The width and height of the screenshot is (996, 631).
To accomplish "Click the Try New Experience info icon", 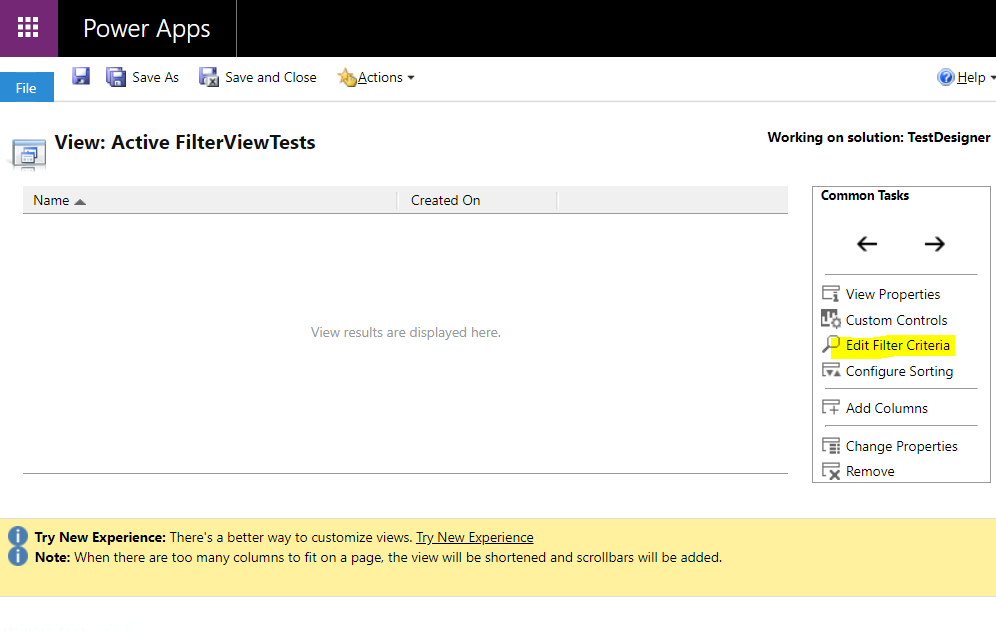I will (x=18, y=536).
